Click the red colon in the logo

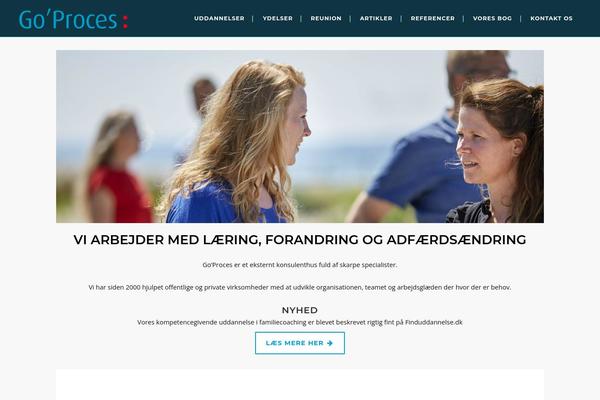point(125,21)
